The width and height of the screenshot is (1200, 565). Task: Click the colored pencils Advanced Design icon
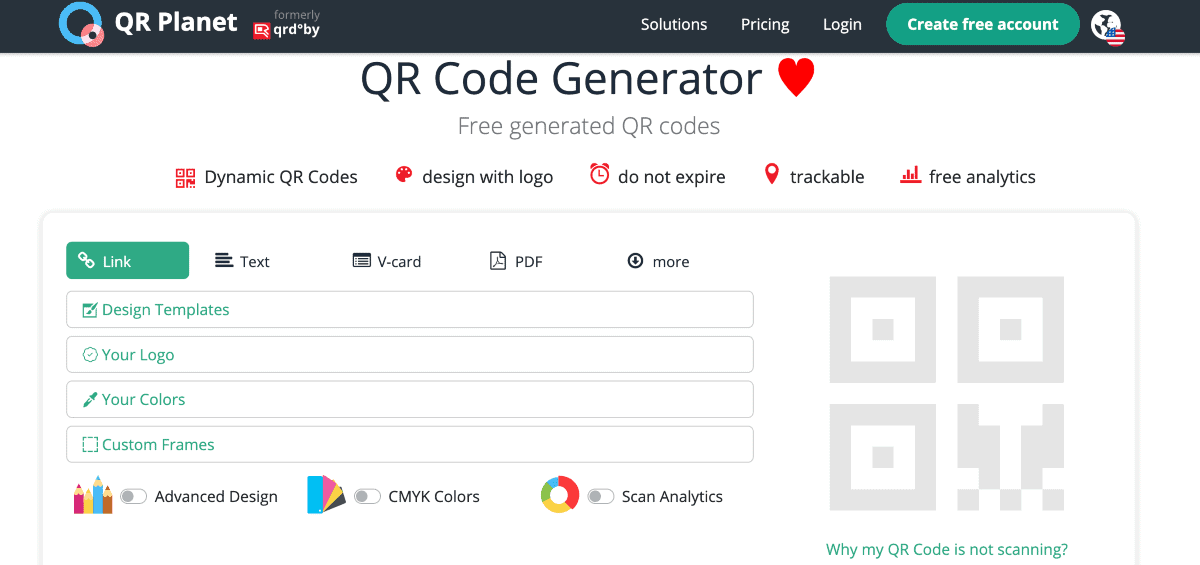click(x=93, y=496)
